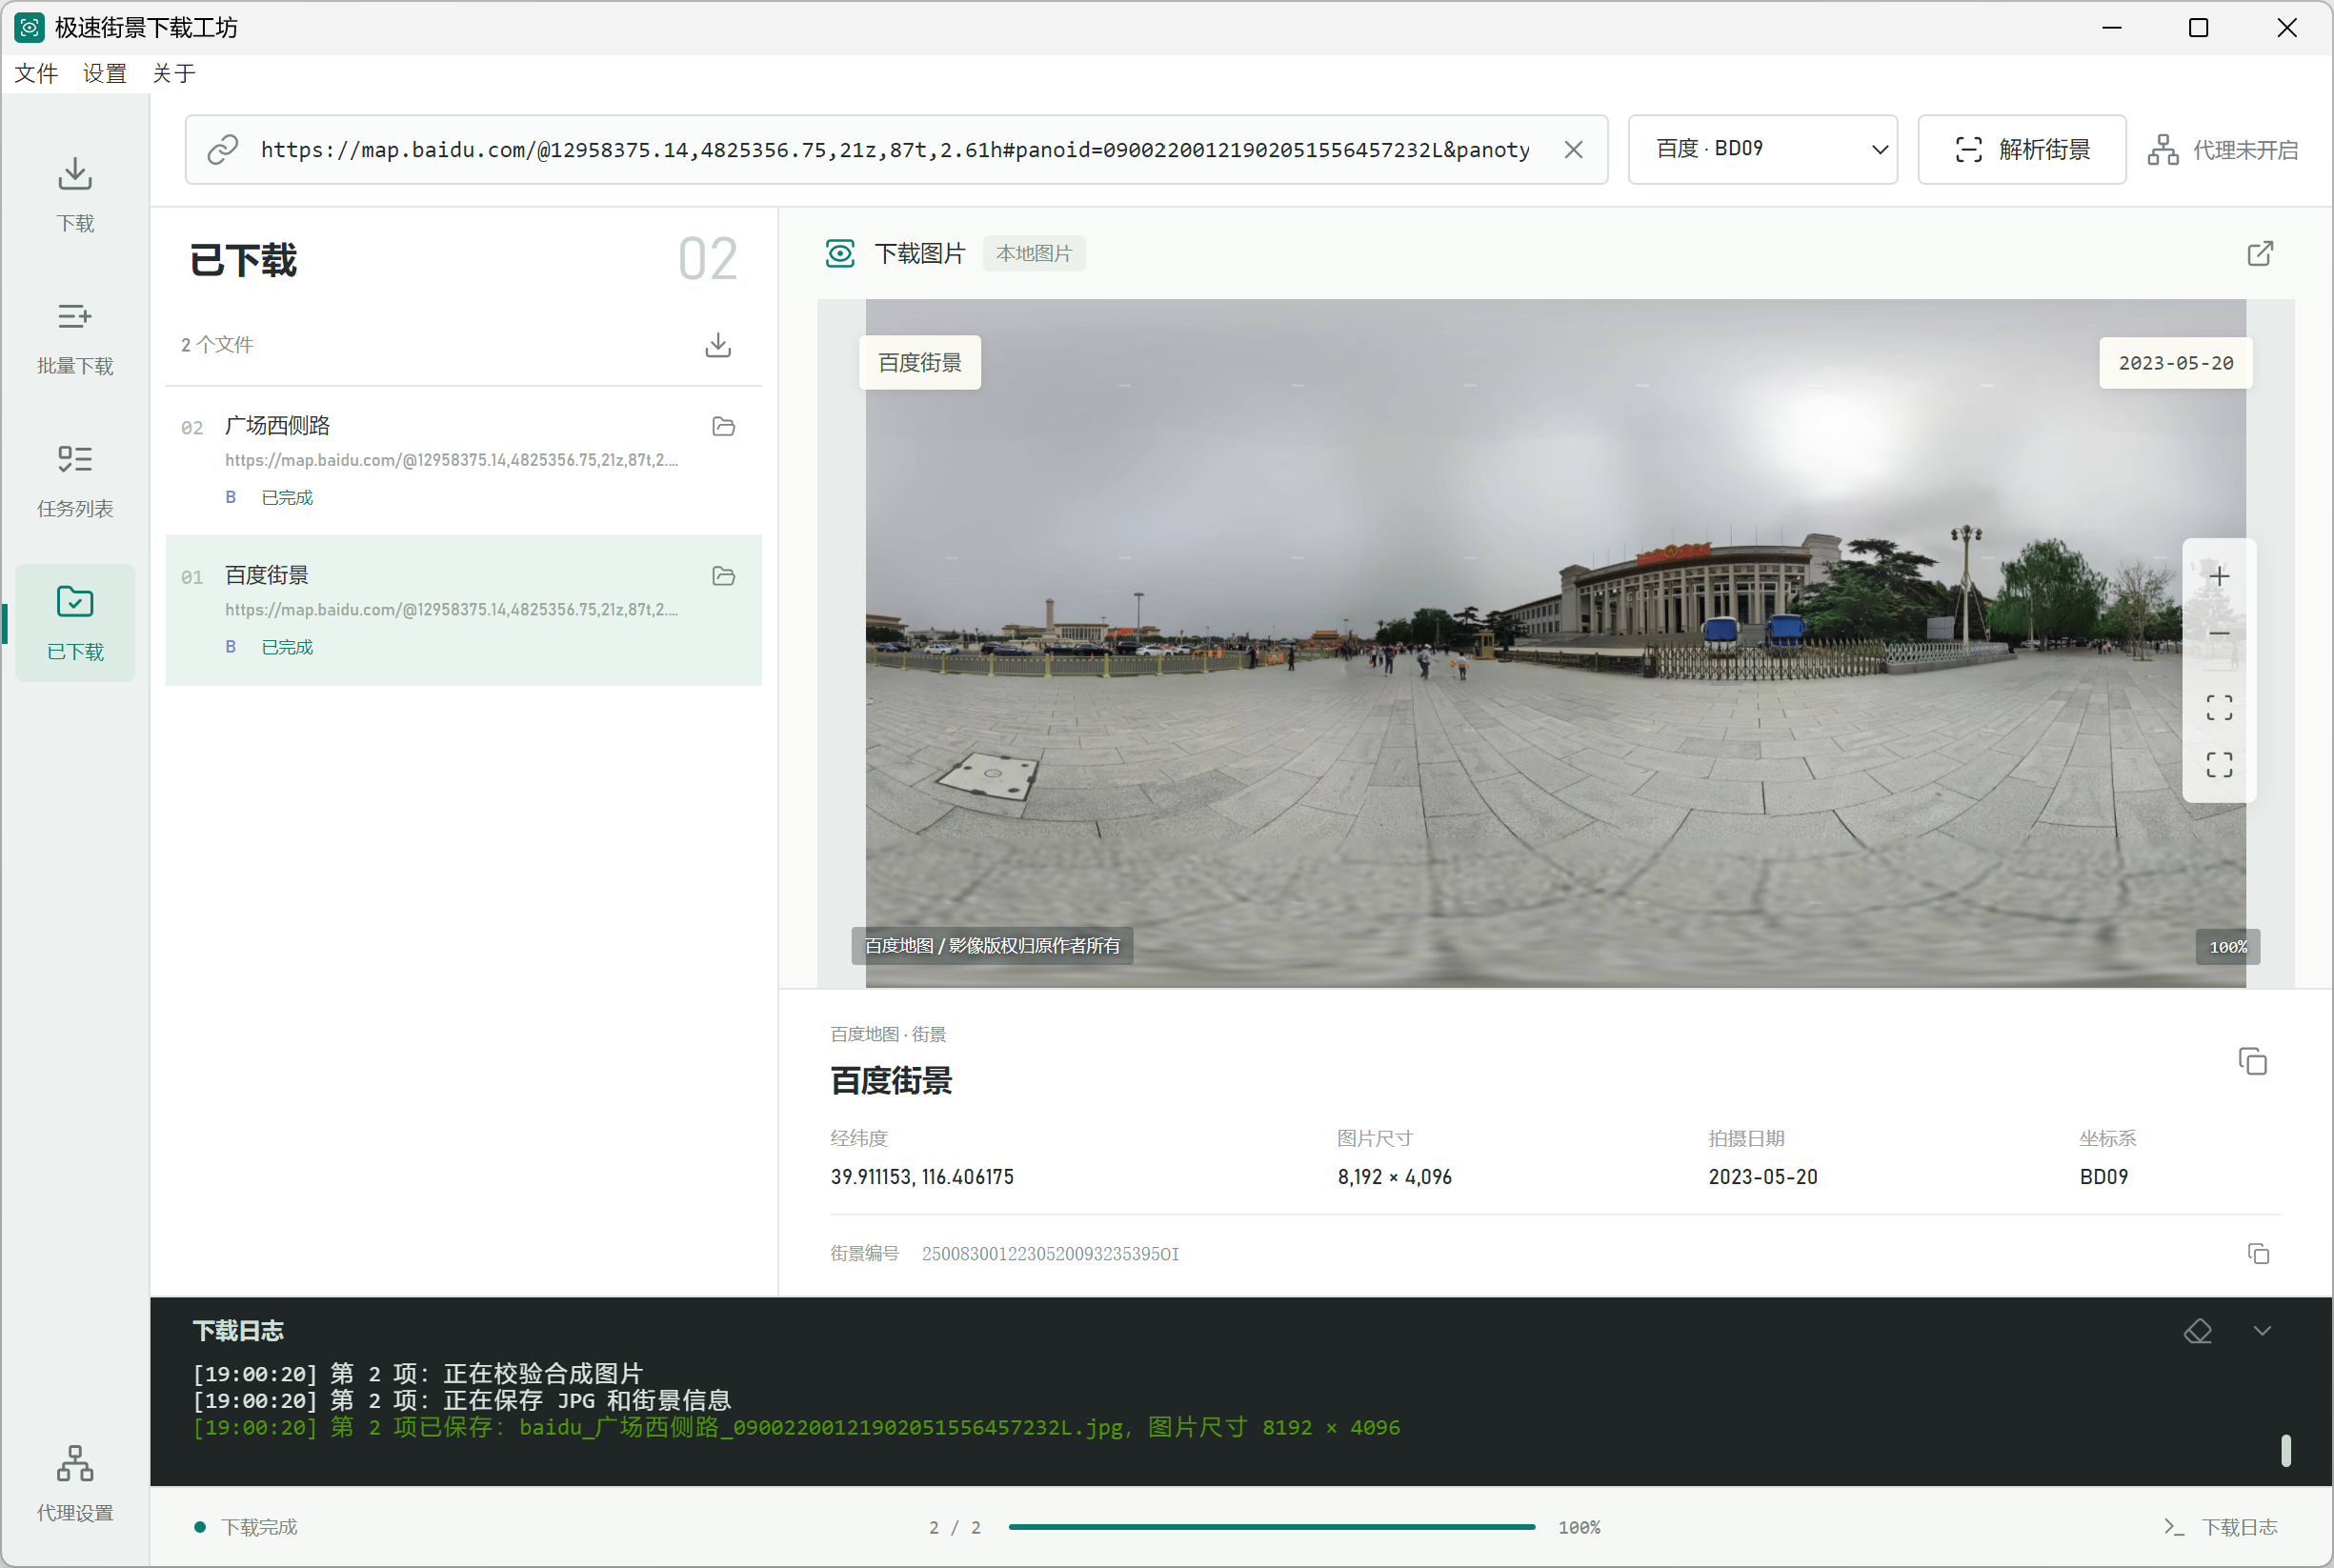This screenshot has width=2334, height=1568.
Task: Open preview in external window icon
Action: coord(2260,254)
